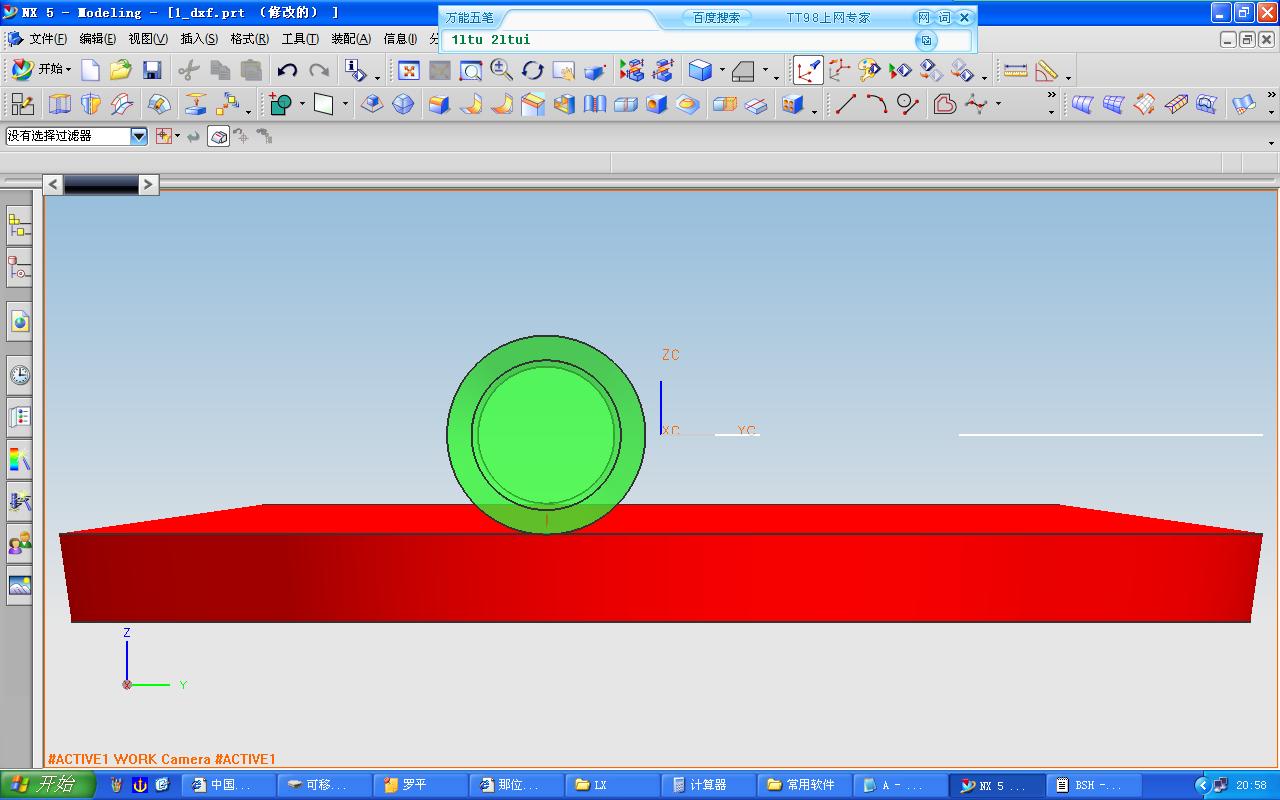
Task: Click the TT98上网专家 tab
Action: coord(828,17)
